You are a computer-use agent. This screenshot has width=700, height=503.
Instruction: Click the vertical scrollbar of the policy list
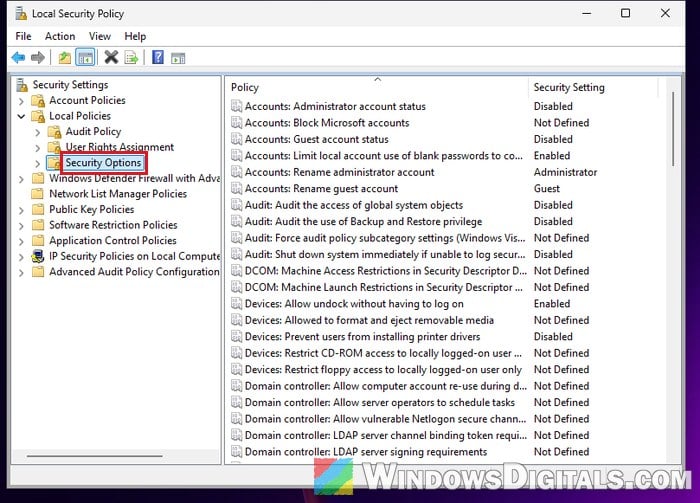tap(672, 129)
